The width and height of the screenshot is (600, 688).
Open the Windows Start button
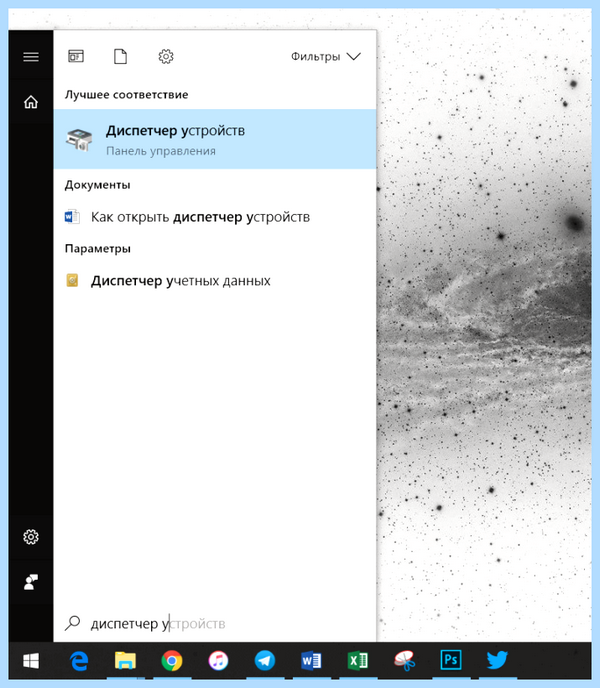(x=31, y=661)
